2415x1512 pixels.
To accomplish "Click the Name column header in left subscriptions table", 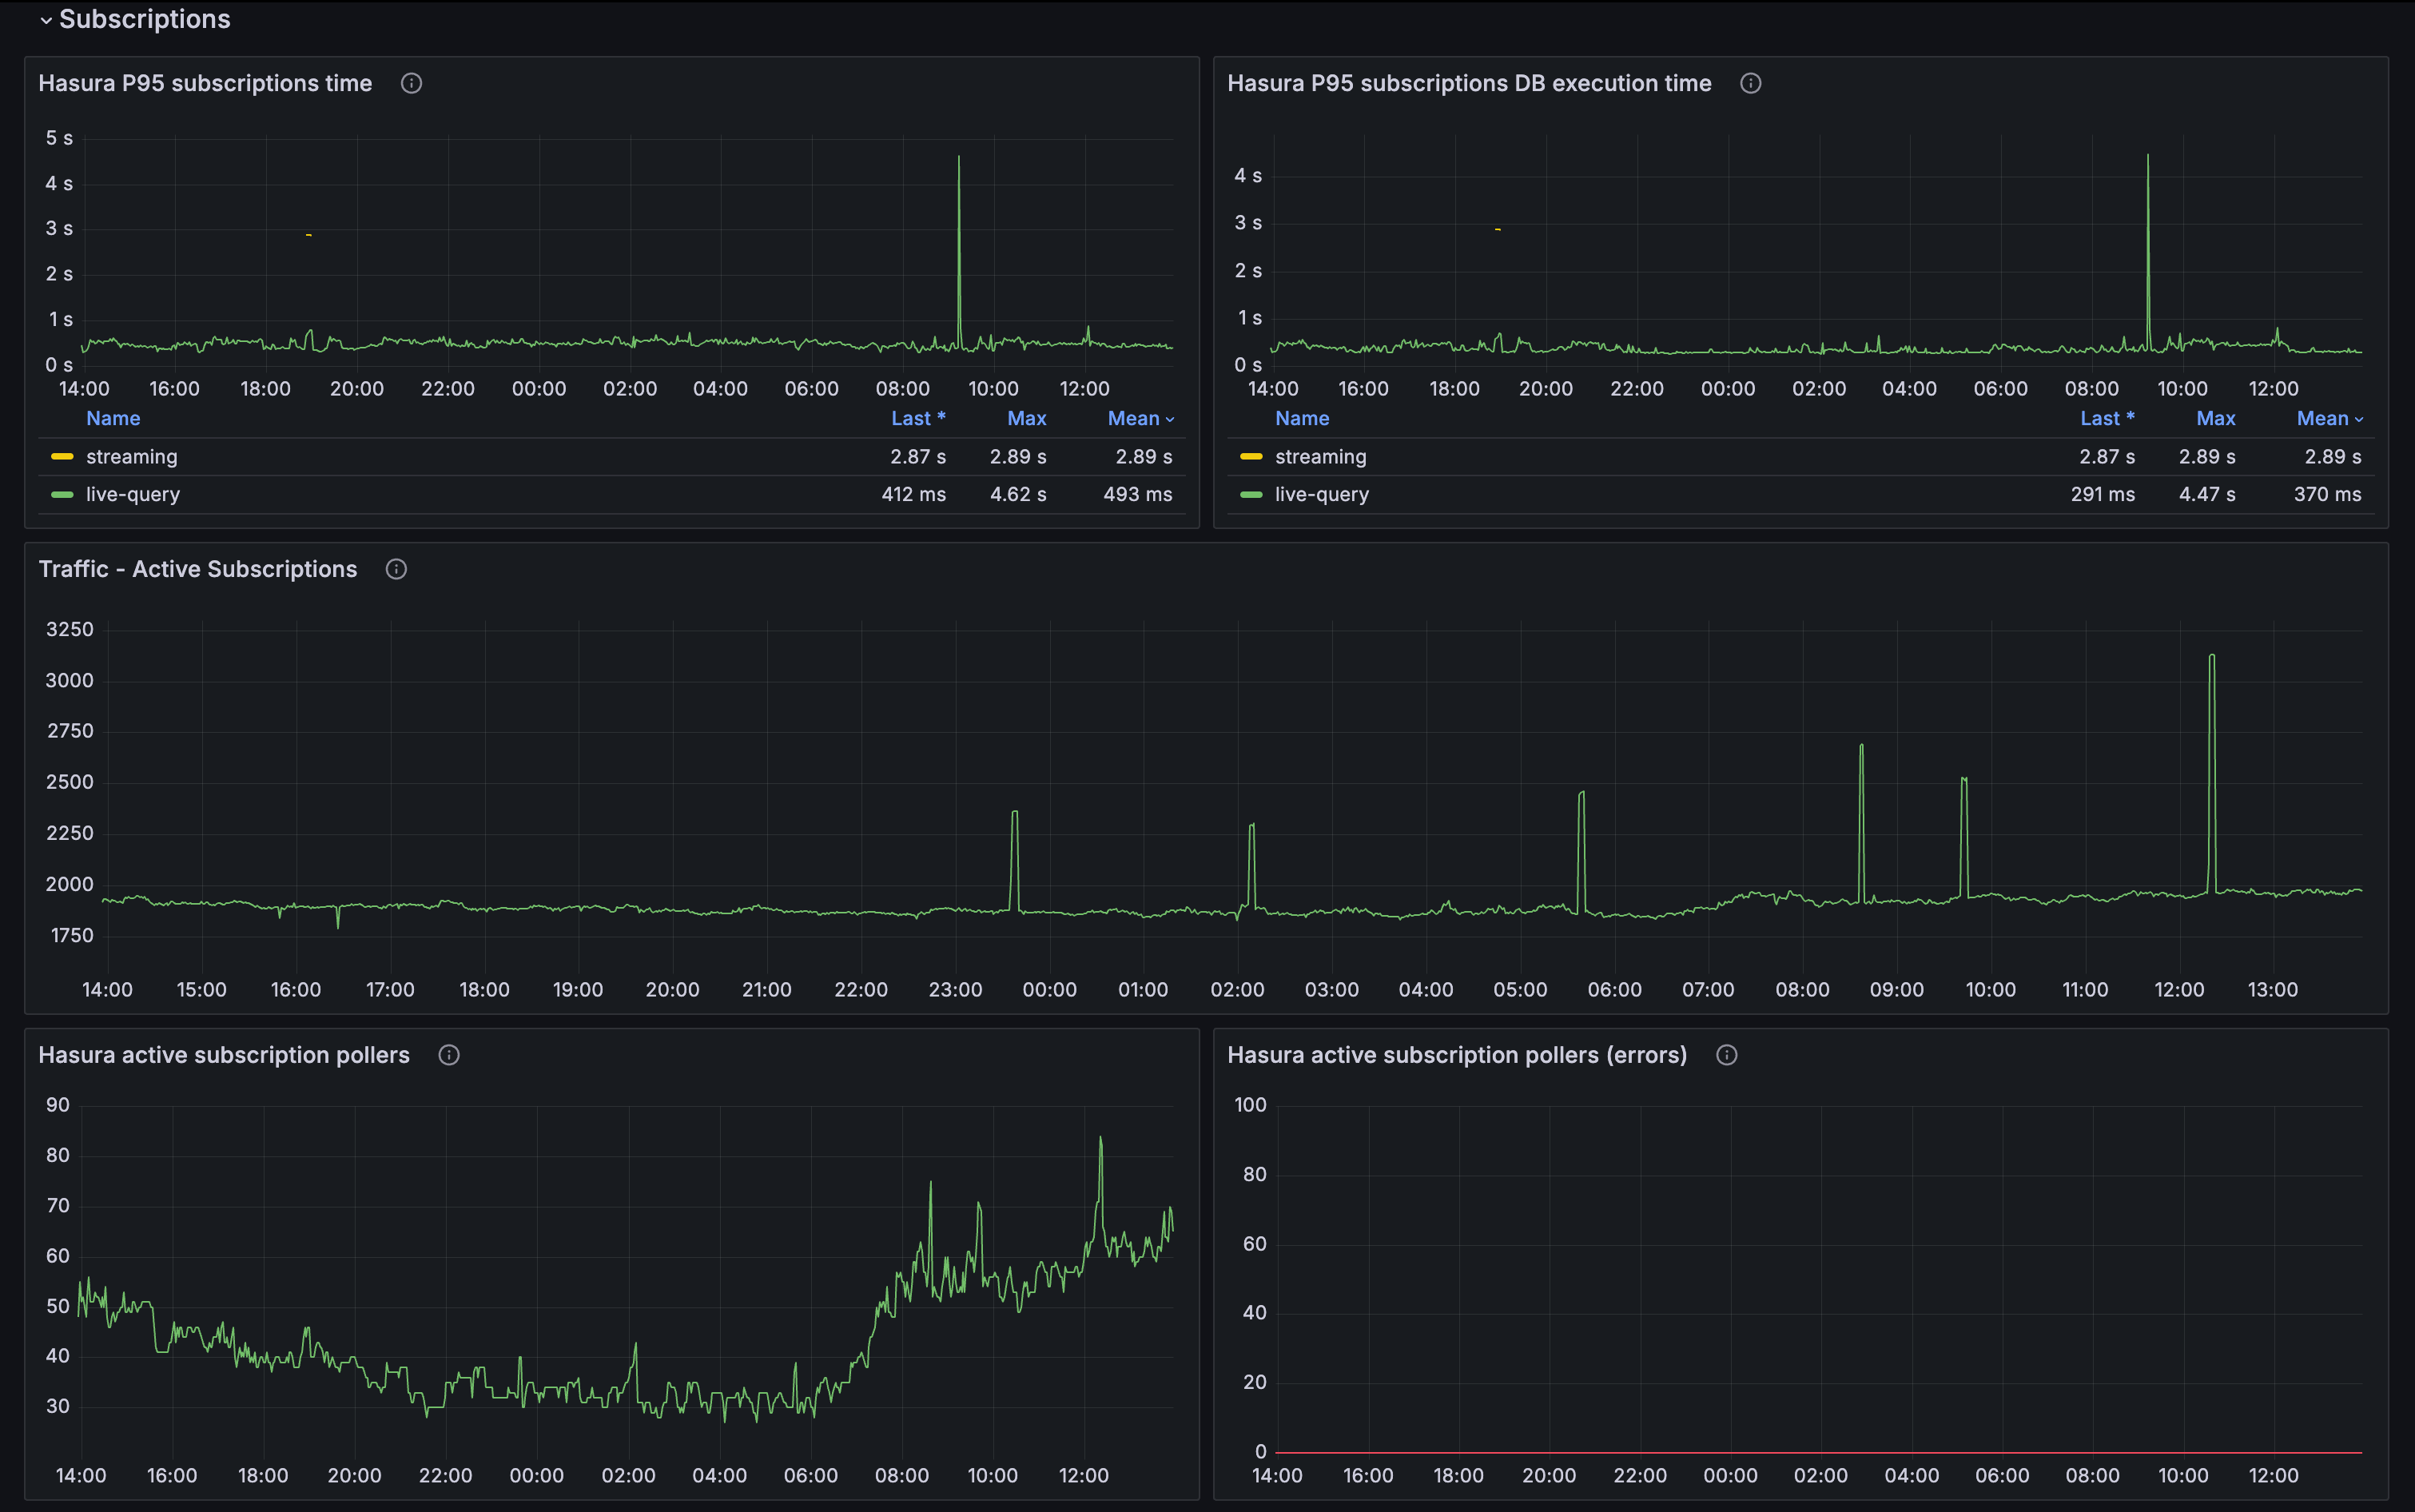I will click(x=113, y=418).
